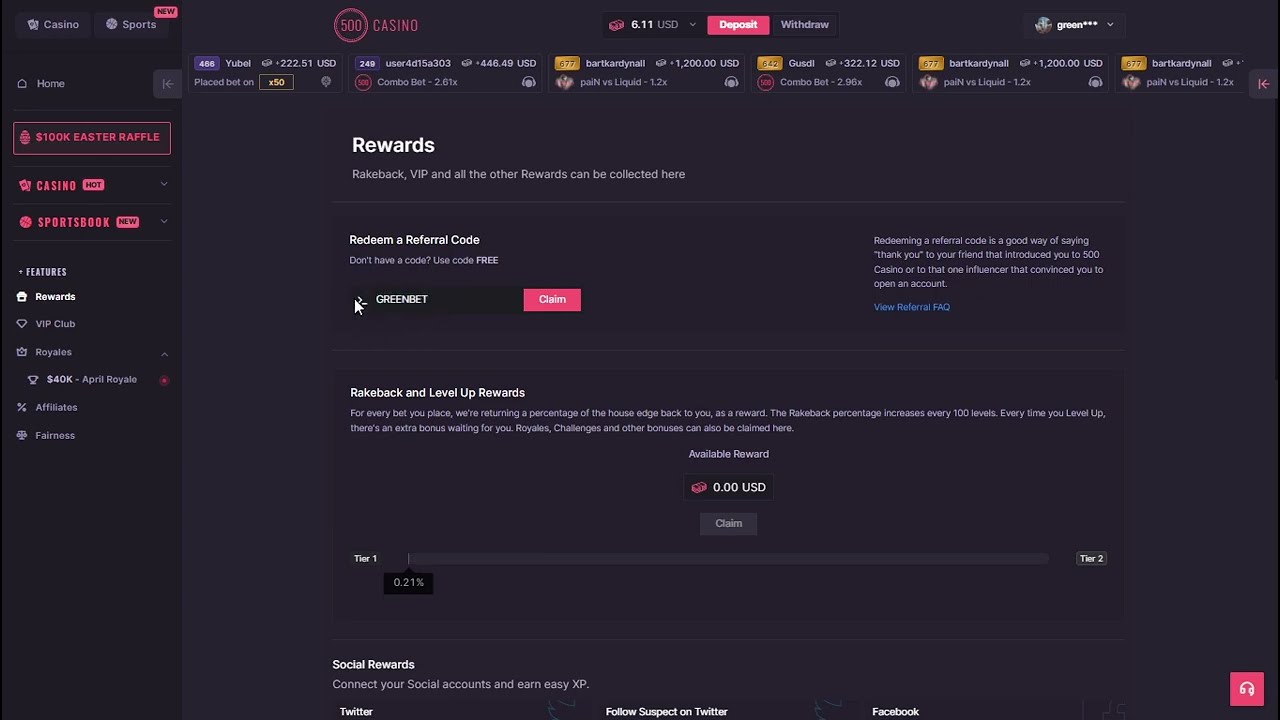Click the disabled rakeback Claim button

click(728, 524)
